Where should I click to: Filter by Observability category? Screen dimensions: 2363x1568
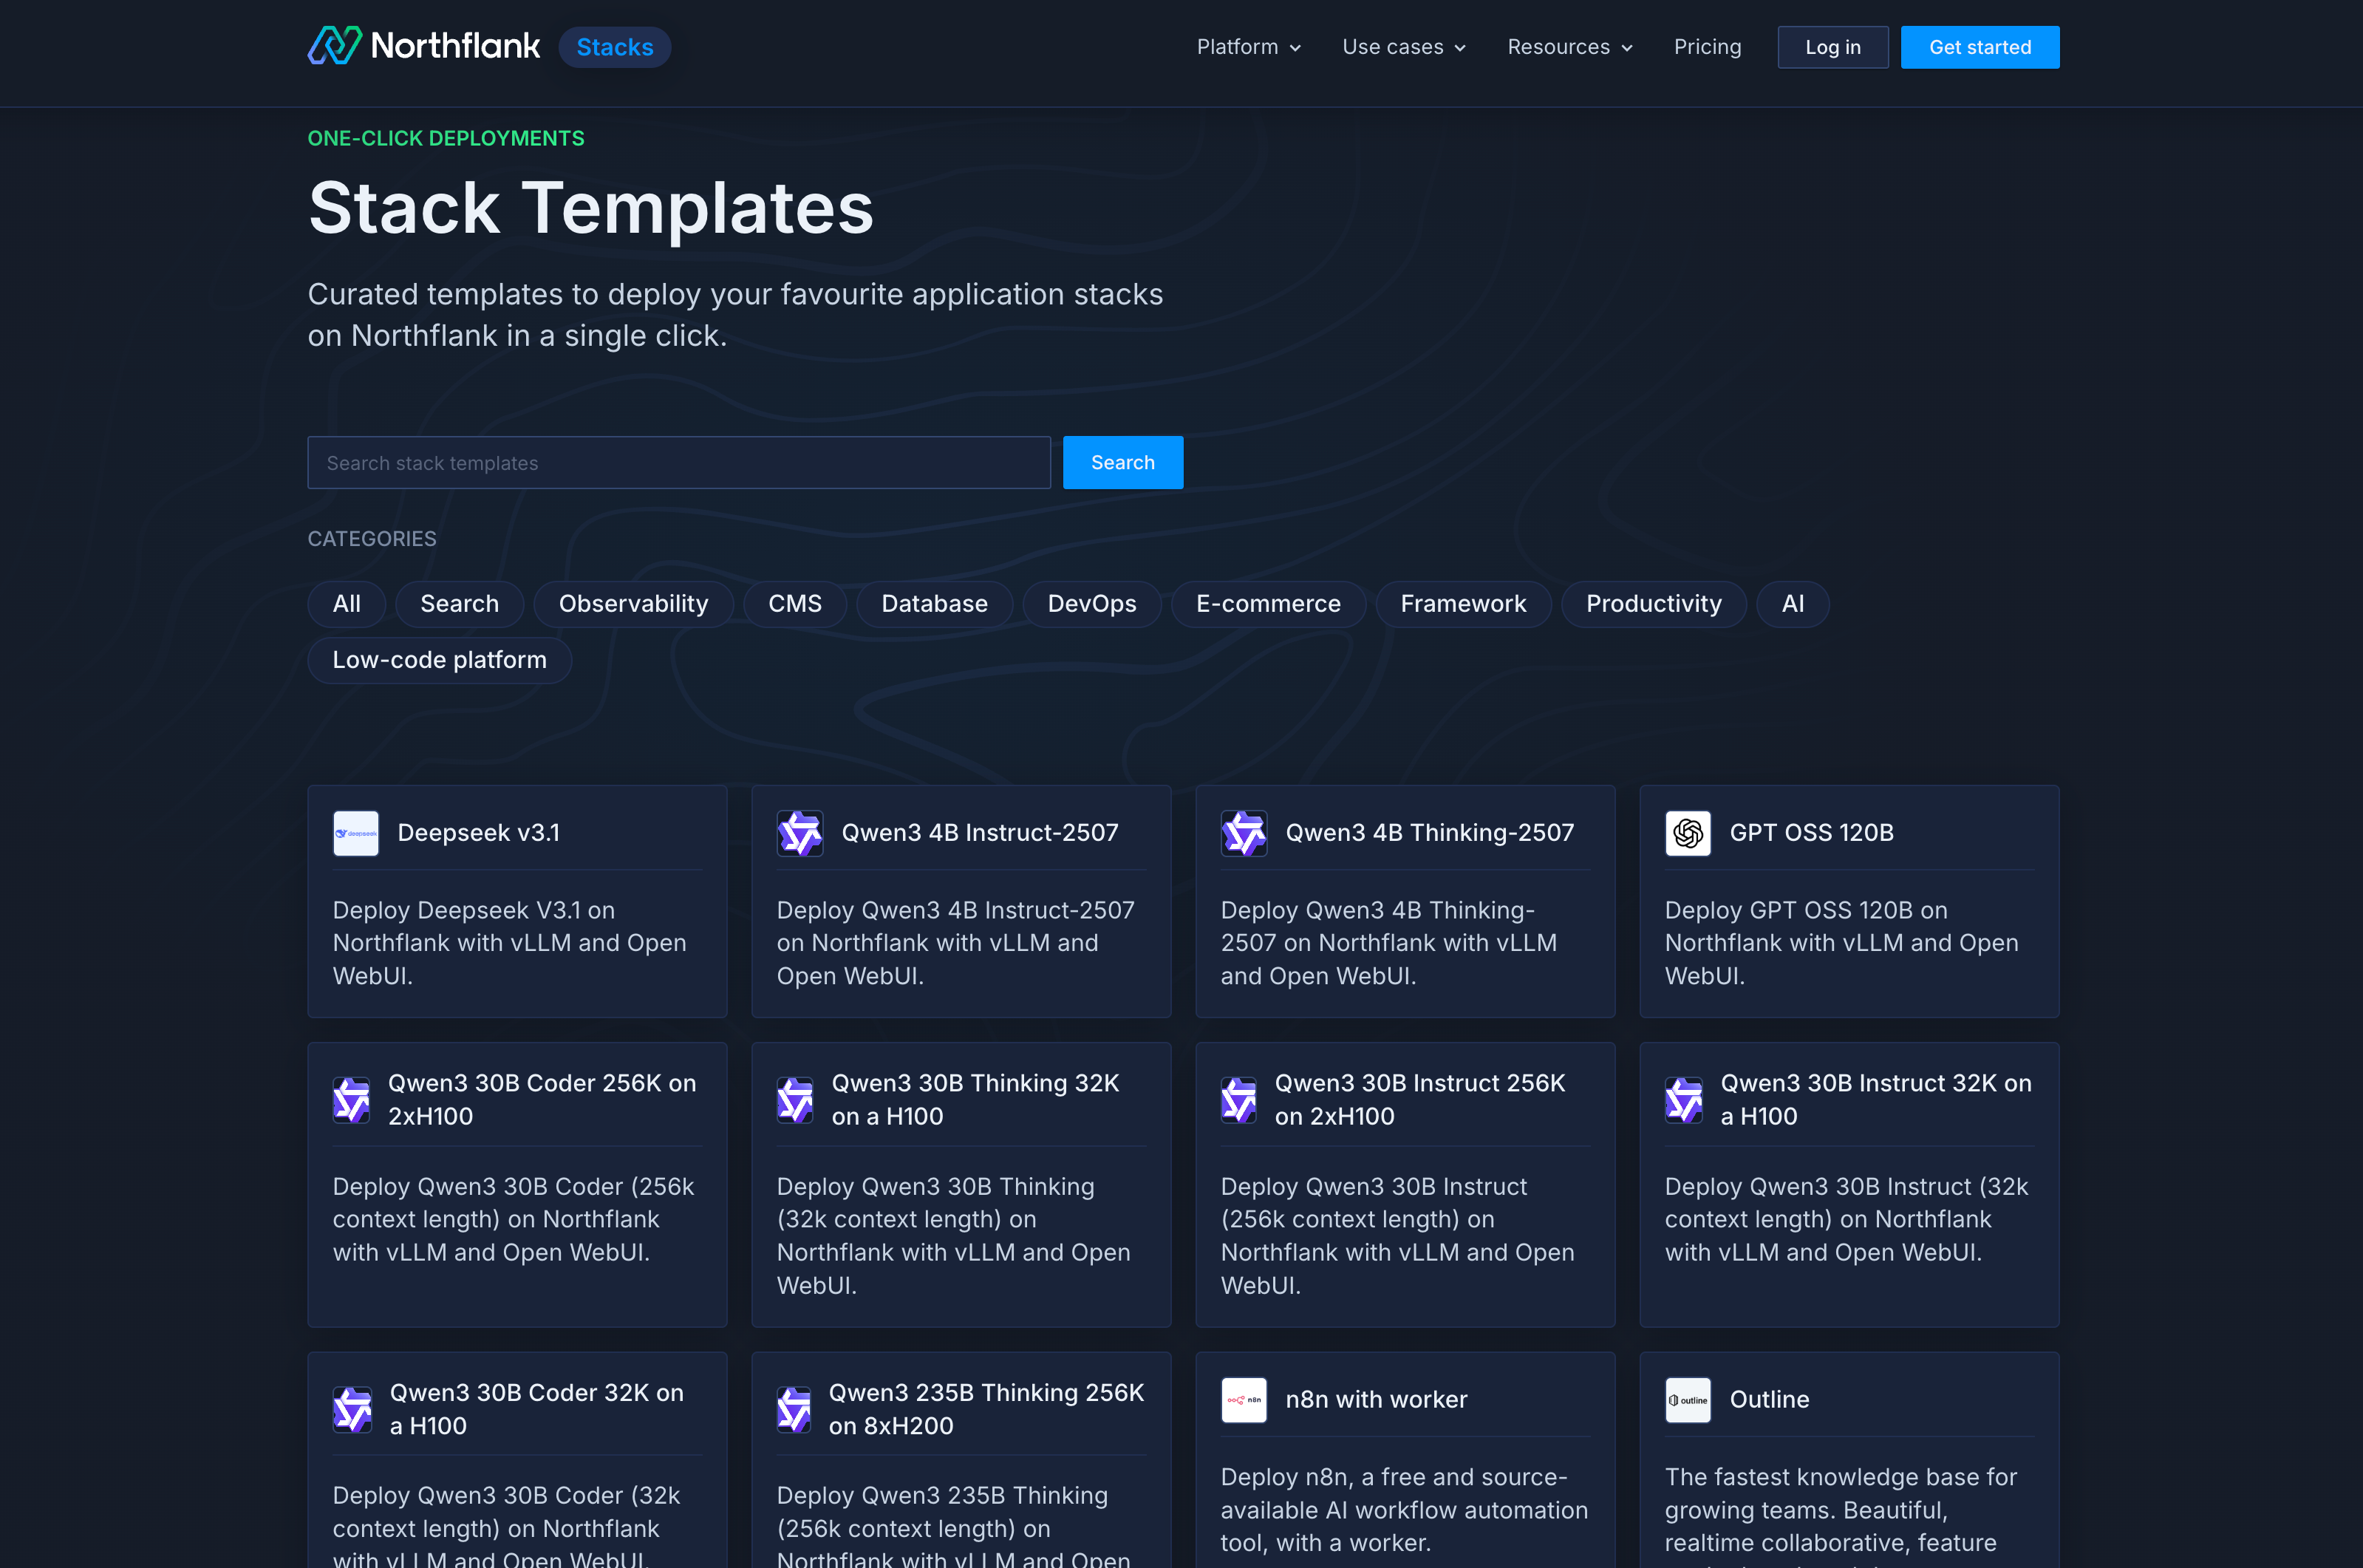pyautogui.click(x=633, y=604)
